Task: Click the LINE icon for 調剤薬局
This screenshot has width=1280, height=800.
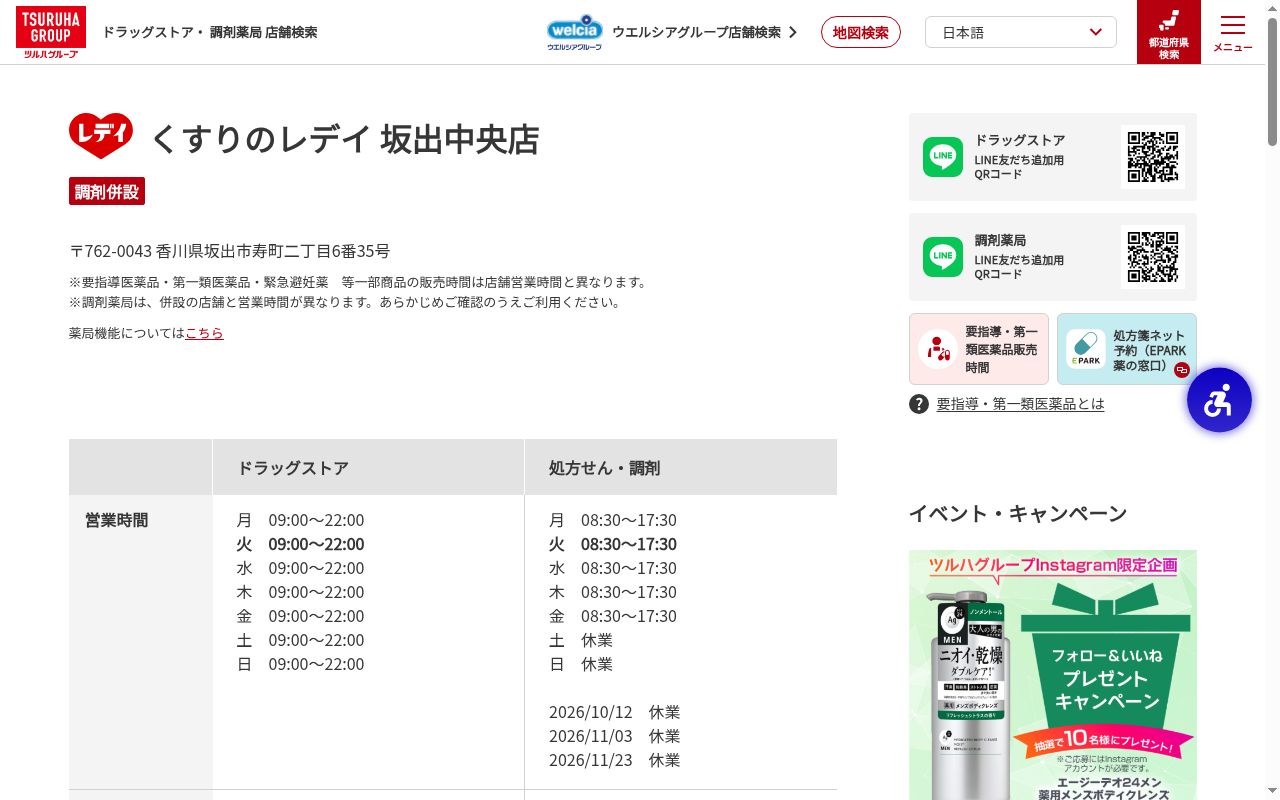Action: (x=943, y=257)
